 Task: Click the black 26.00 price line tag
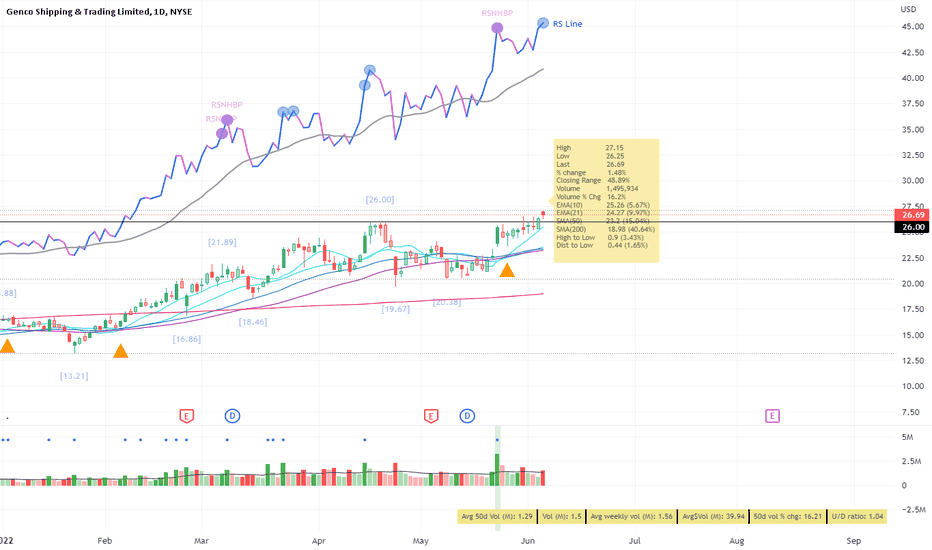913,227
